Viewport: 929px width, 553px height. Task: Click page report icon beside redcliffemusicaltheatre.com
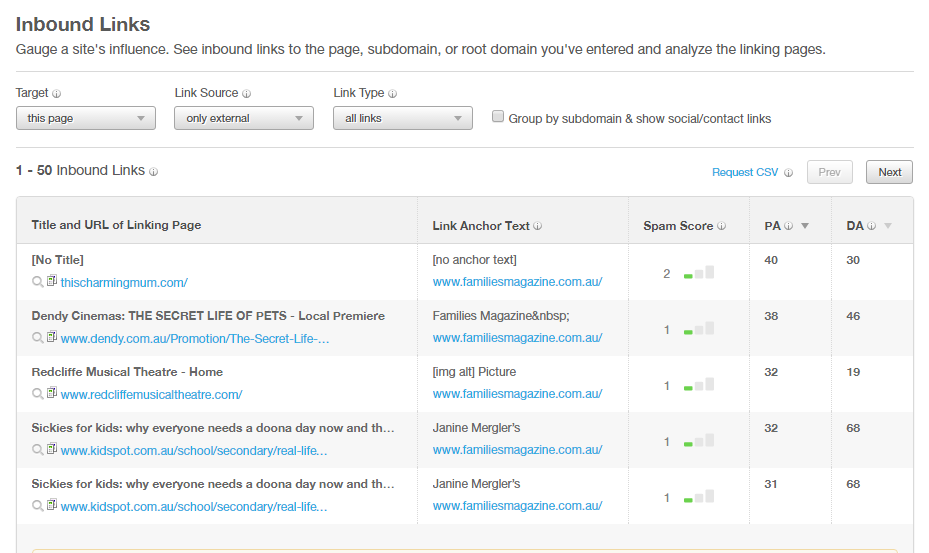(x=52, y=392)
